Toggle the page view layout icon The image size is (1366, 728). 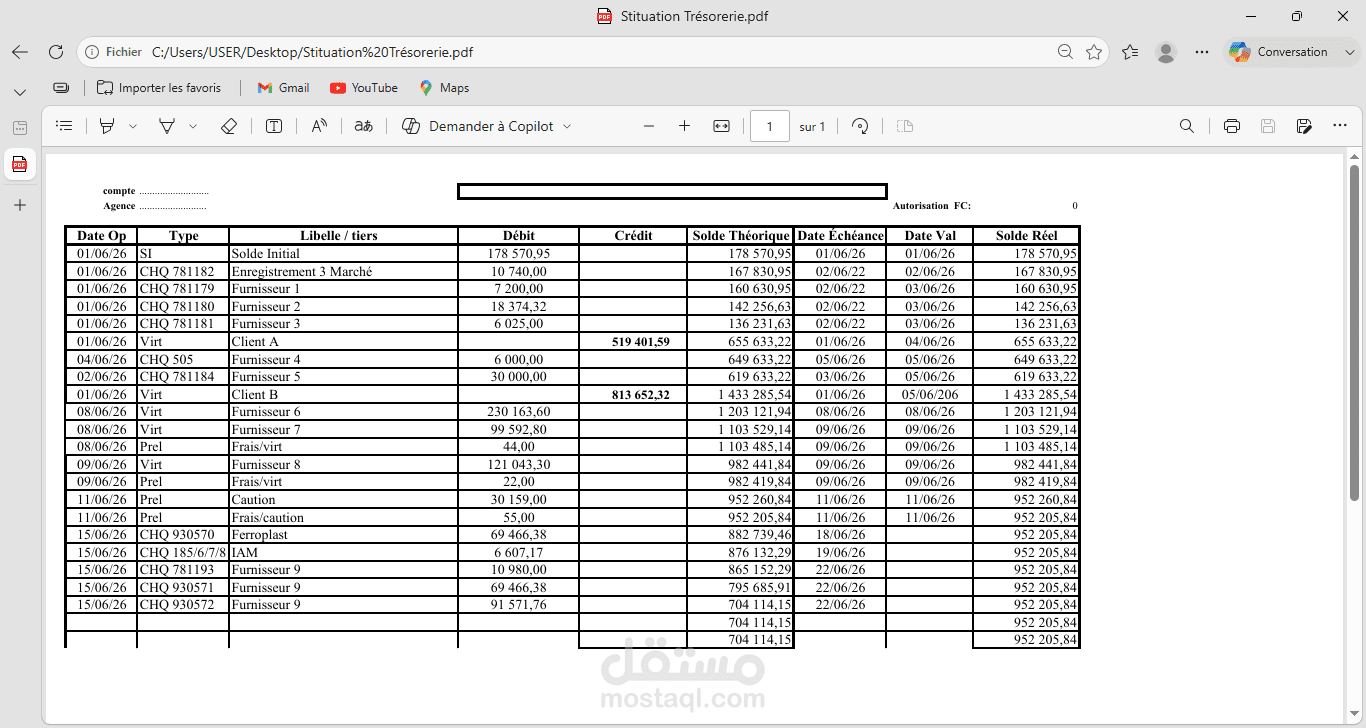tap(905, 126)
